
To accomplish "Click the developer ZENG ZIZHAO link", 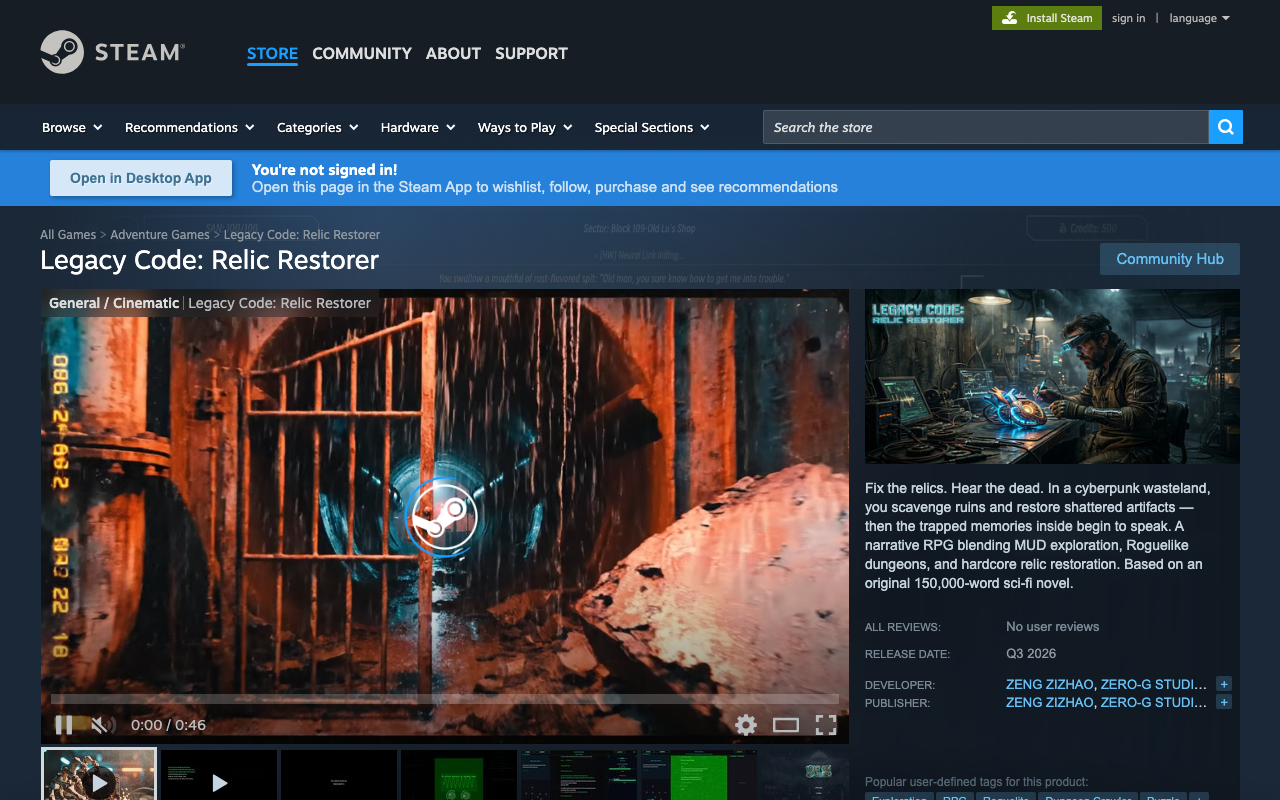I will pyautogui.click(x=1049, y=684).
